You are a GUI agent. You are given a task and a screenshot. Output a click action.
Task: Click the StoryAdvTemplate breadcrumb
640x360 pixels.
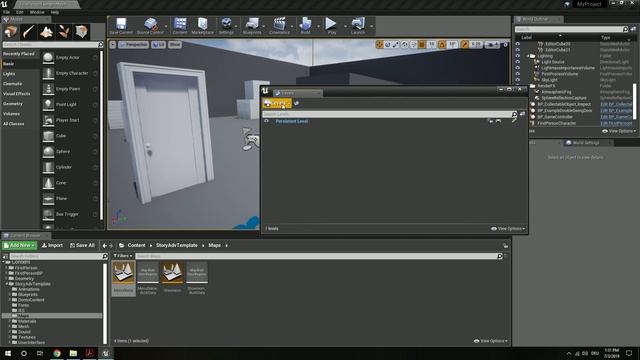pyautogui.click(x=177, y=245)
